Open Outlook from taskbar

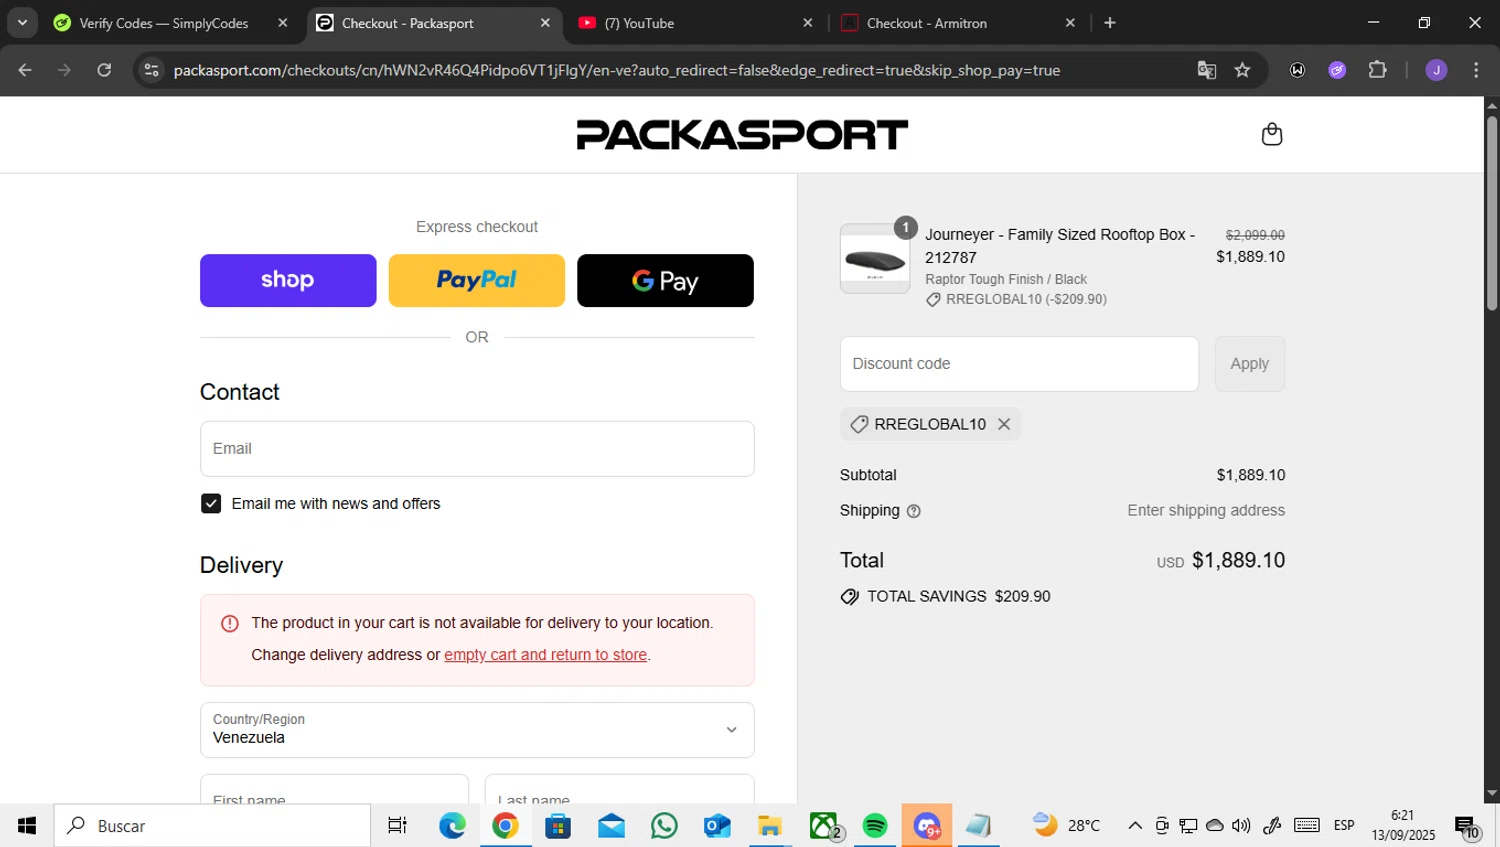pyautogui.click(x=717, y=826)
